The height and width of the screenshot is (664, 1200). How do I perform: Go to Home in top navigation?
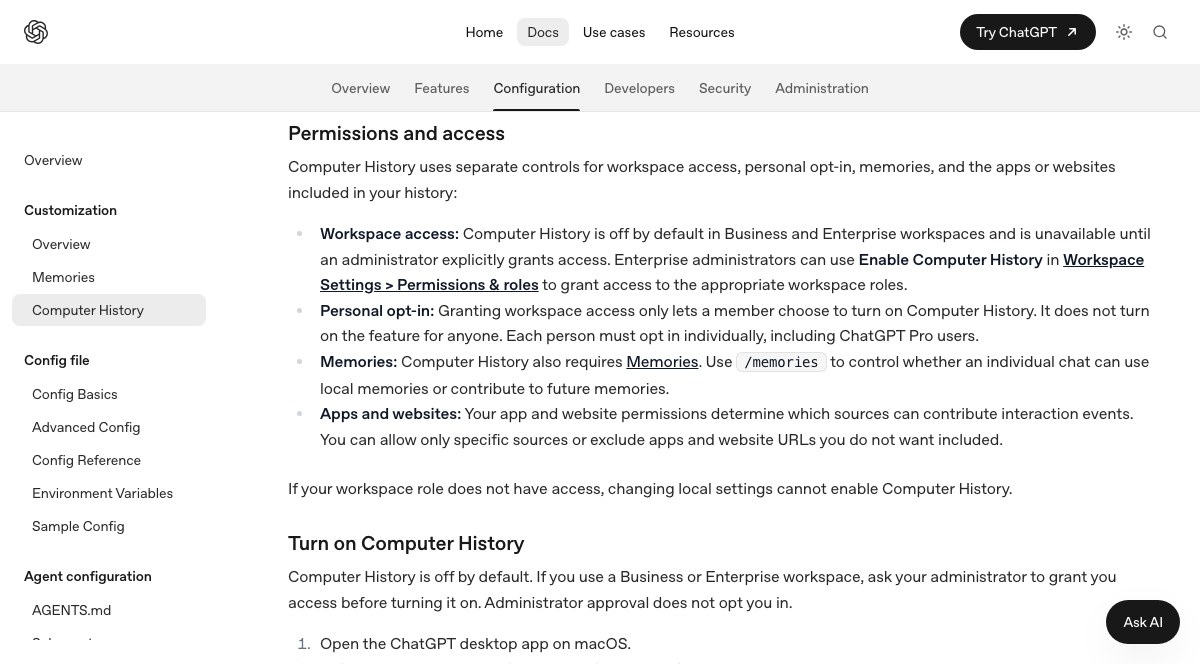(x=484, y=32)
